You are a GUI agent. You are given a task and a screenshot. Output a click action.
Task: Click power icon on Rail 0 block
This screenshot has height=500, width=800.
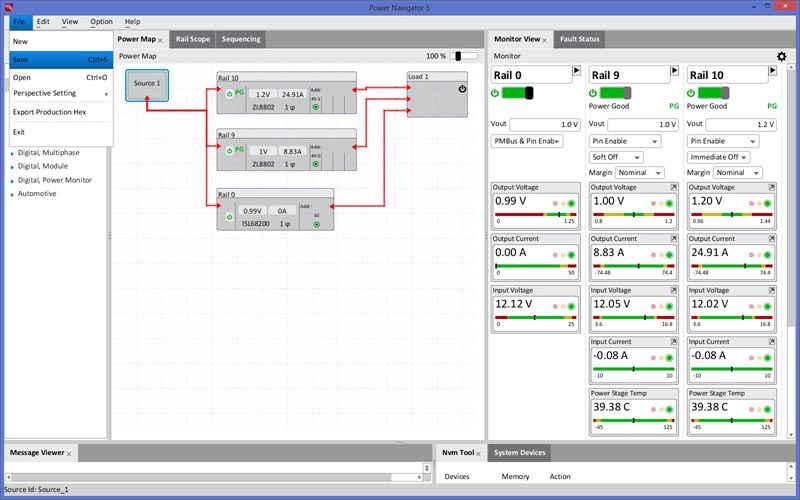(x=230, y=217)
